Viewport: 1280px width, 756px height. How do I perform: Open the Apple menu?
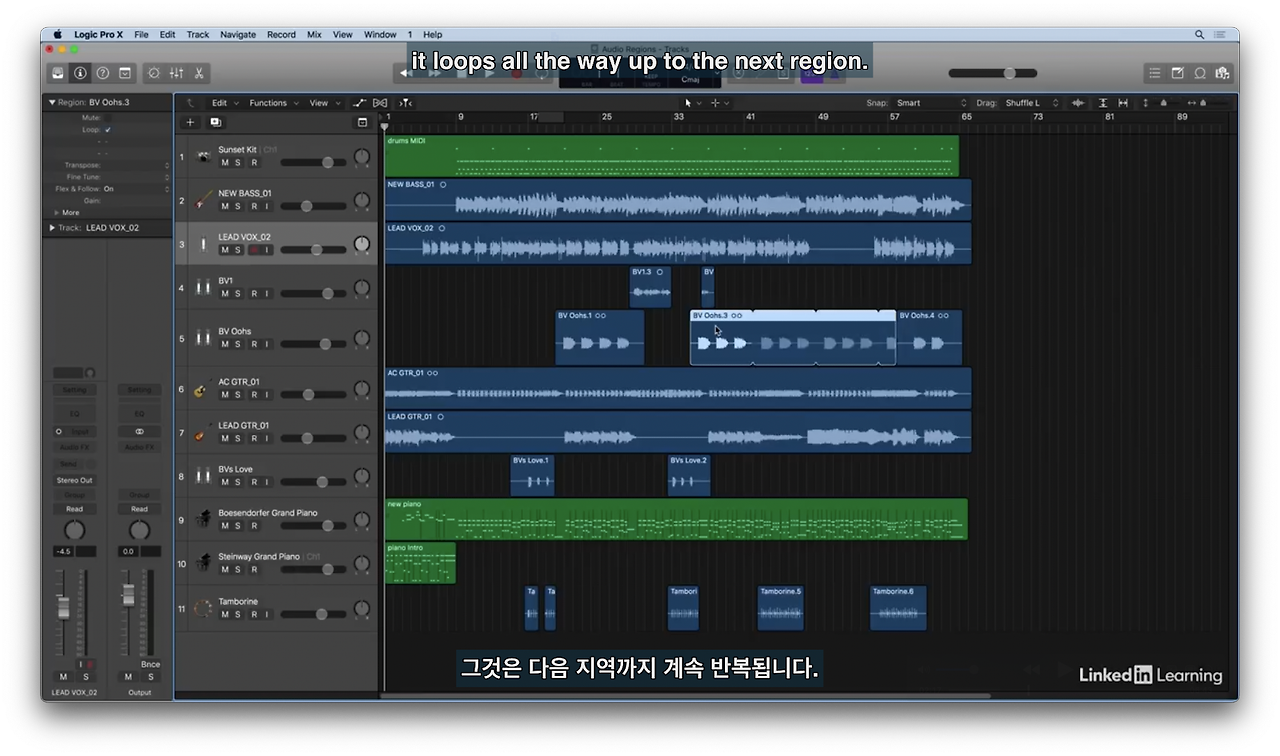click(58, 34)
